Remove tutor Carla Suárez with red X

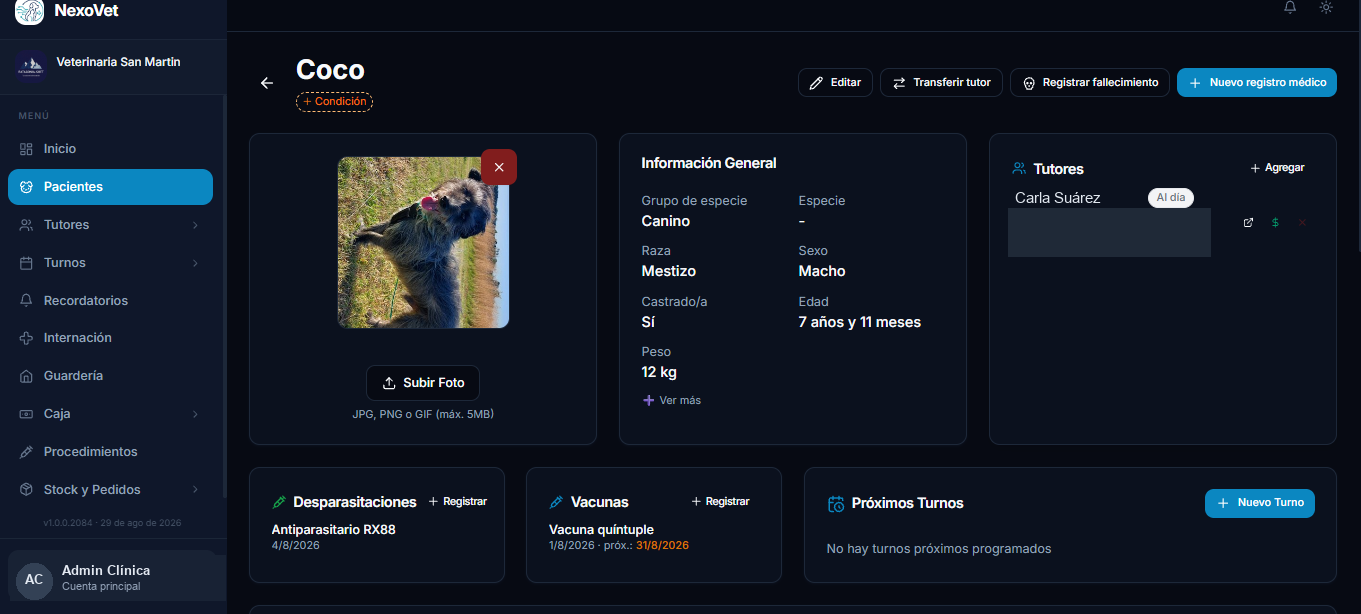coord(1302,223)
